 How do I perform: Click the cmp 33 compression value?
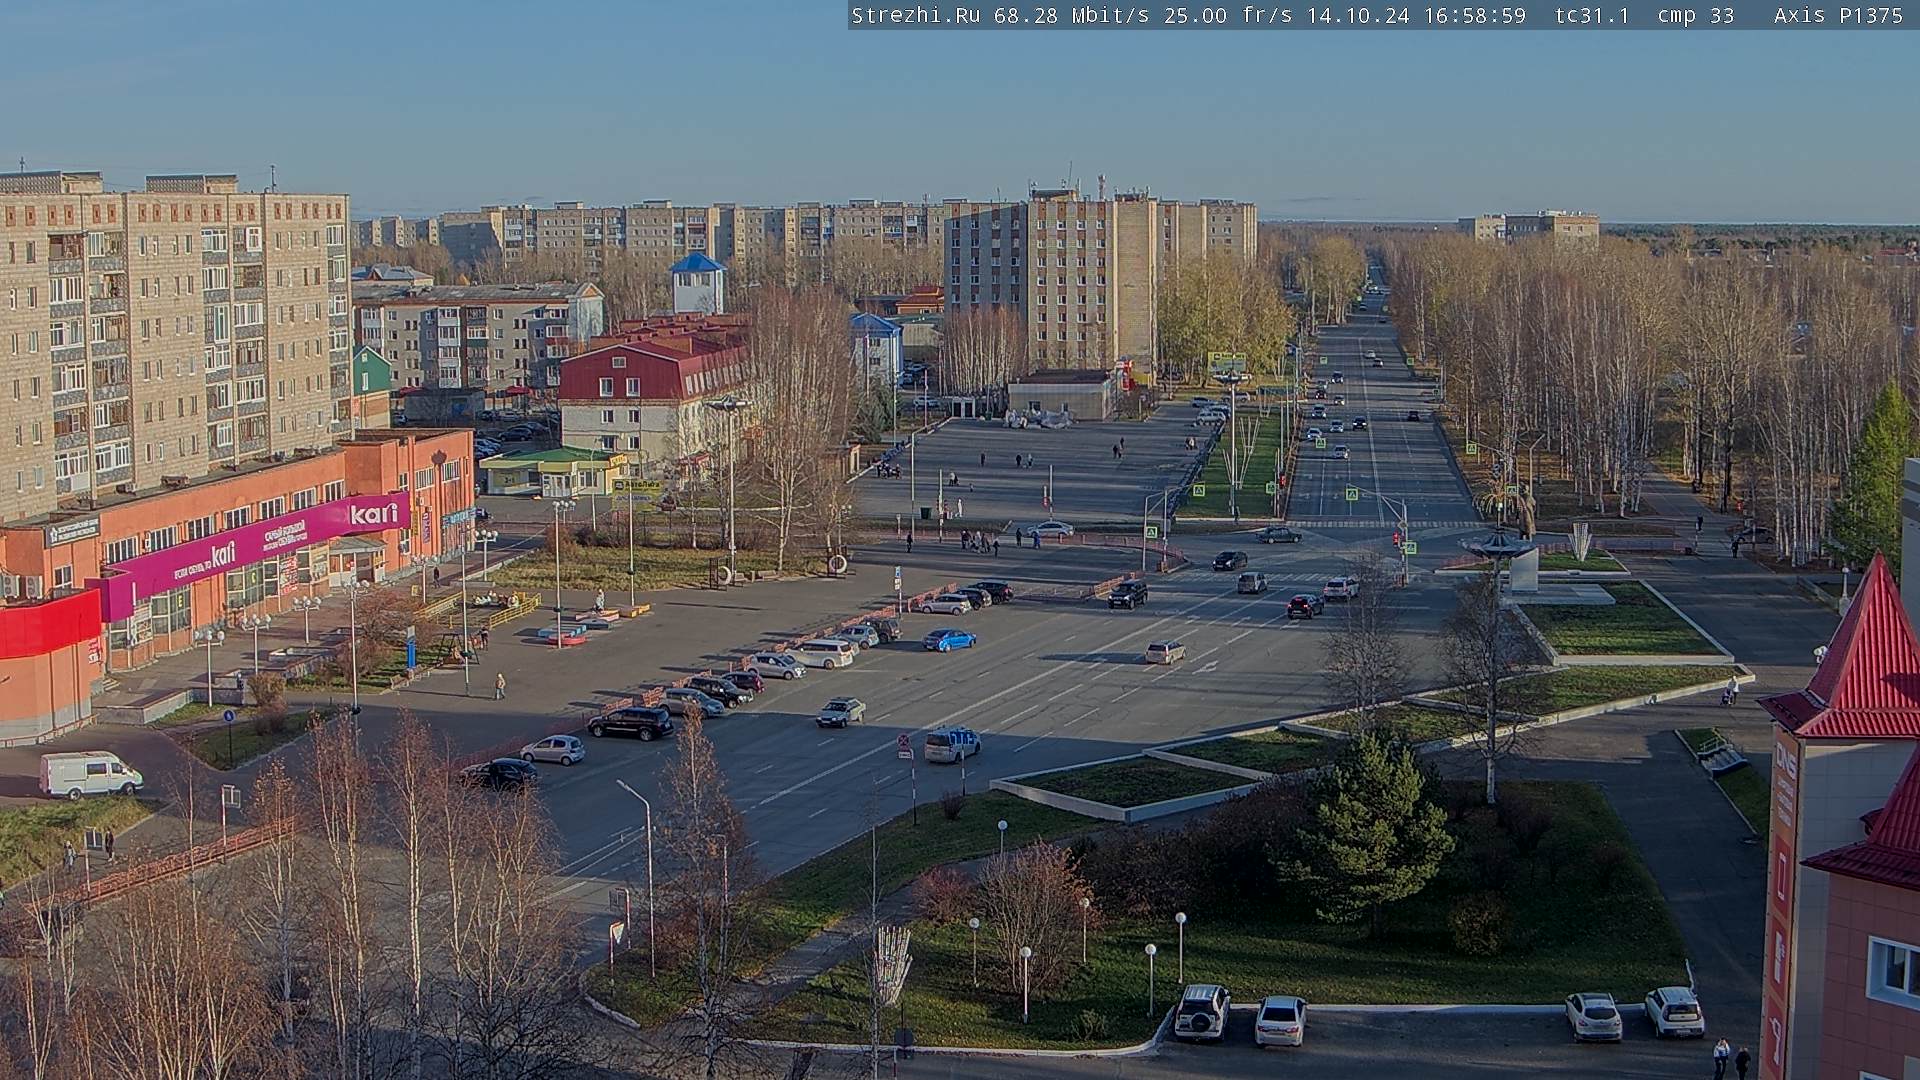pos(1695,15)
